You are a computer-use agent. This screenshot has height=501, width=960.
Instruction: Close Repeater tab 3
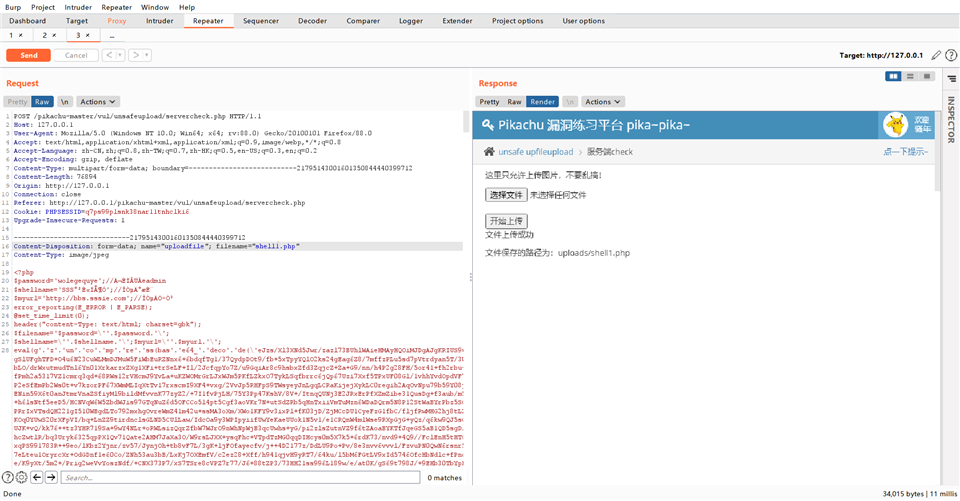pyautogui.click(x=88, y=36)
